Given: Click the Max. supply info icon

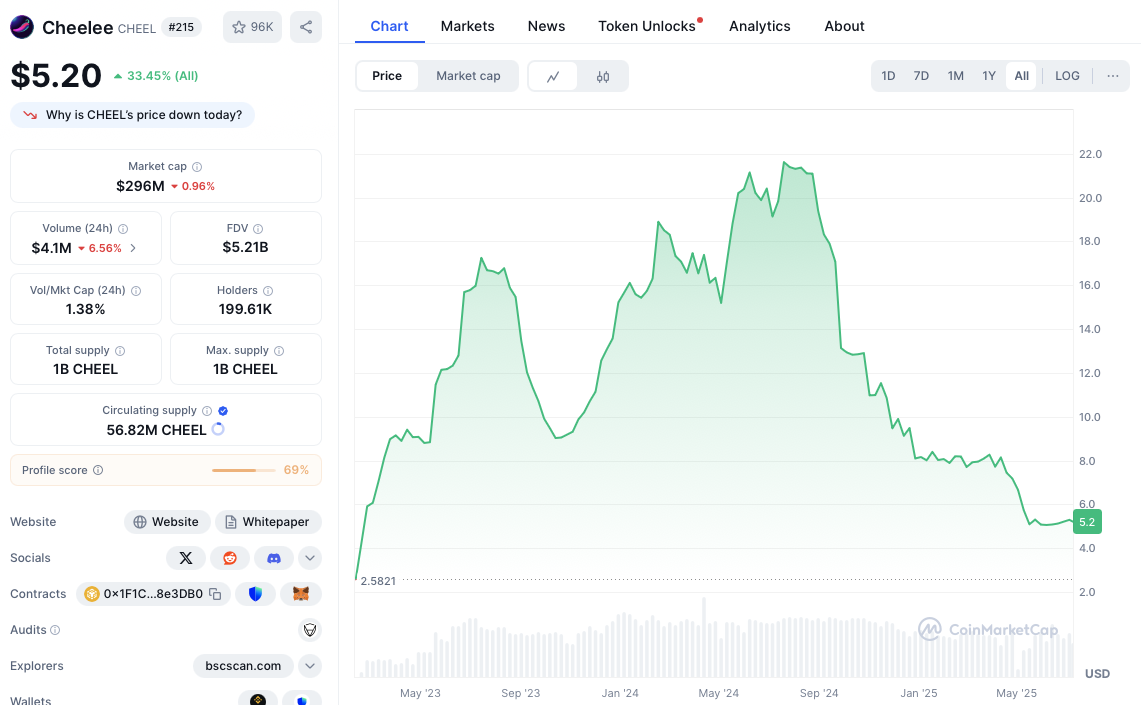Looking at the screenshot, I should coord(279,351).
